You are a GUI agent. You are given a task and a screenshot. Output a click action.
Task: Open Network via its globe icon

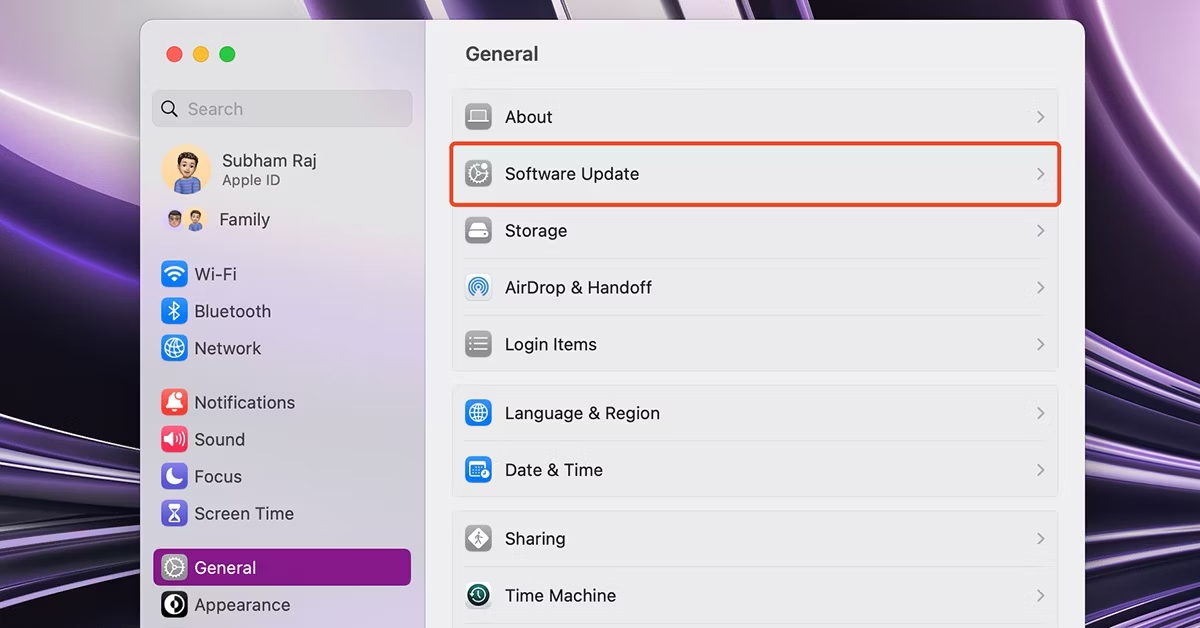pyautogui.click(x=174, y=348)
